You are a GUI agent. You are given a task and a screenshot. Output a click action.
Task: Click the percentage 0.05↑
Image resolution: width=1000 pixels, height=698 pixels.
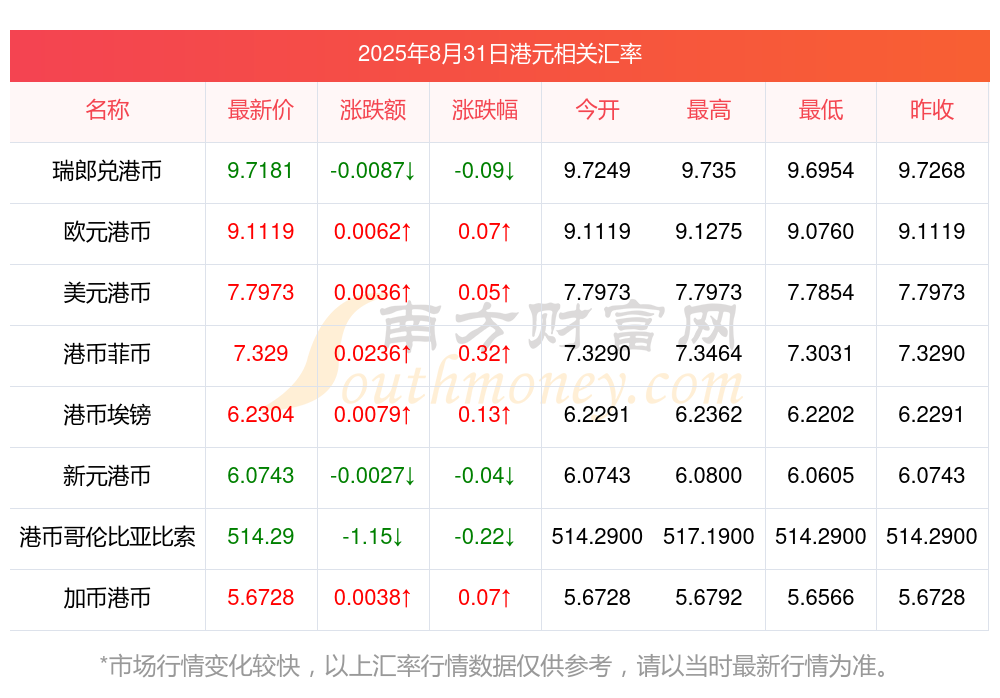coord(485,292)
